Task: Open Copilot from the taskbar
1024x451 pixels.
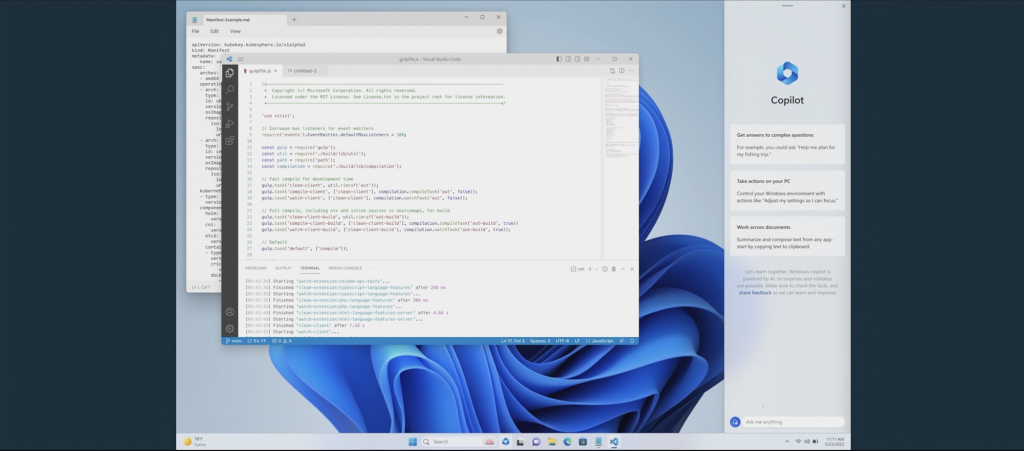Action: 505,442
